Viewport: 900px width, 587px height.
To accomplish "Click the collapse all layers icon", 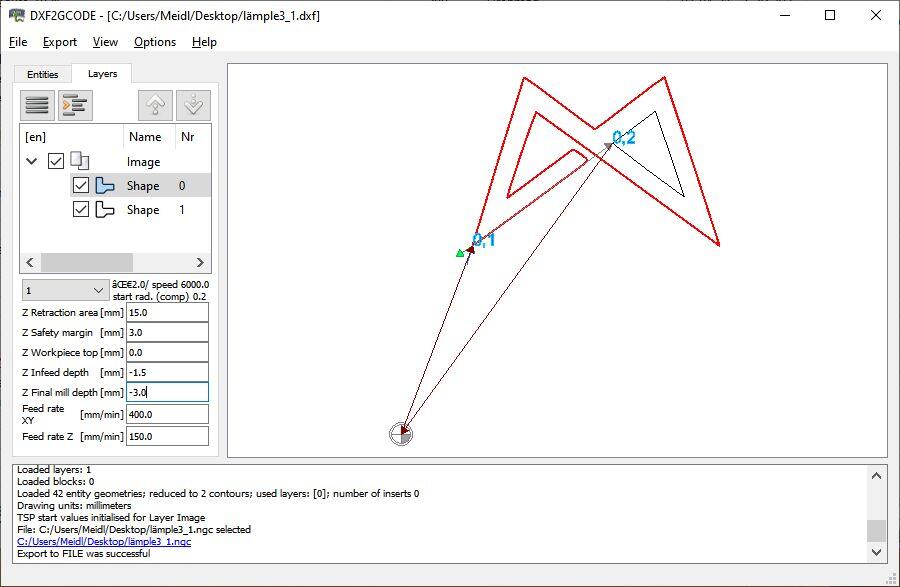I will 37,104.
